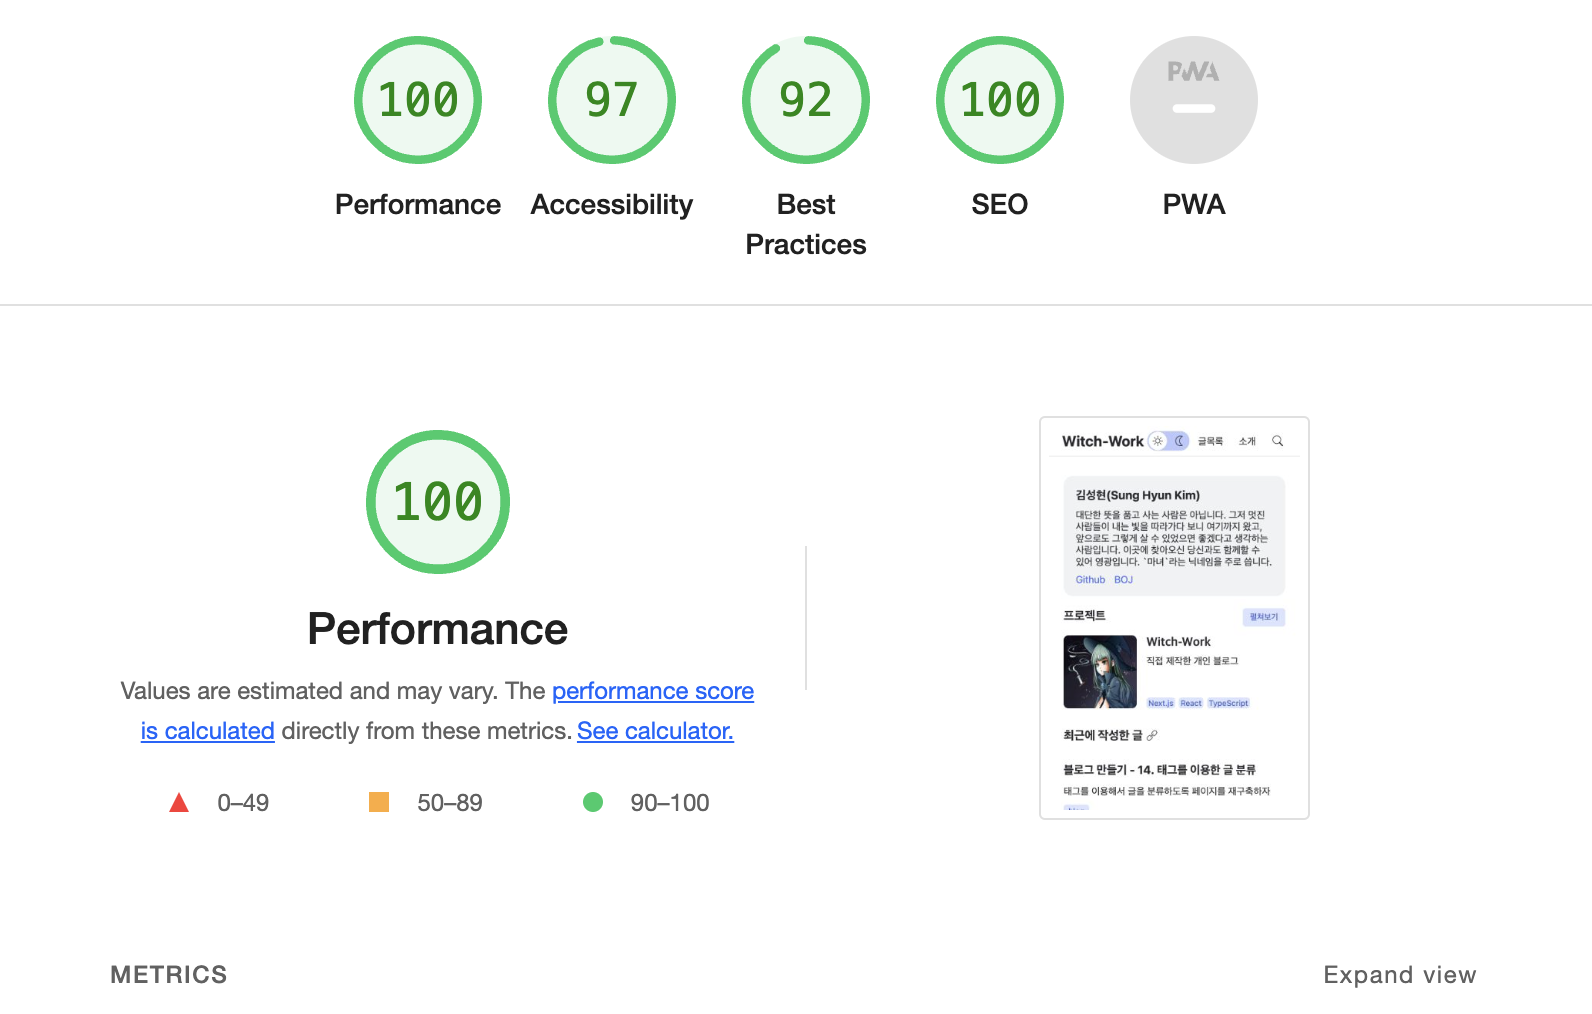Viewport: 1592px width, 1014px height.
Task: Click the gray PWA badge icon
Action: point(1194,100)
